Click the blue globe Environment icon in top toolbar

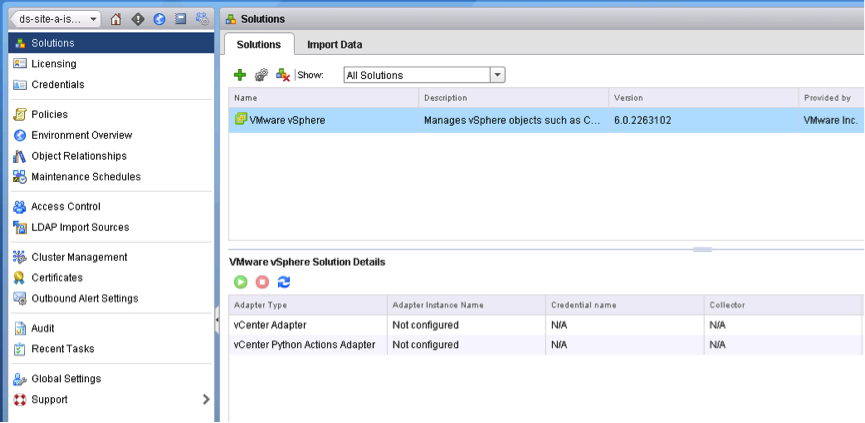[159, 19]
